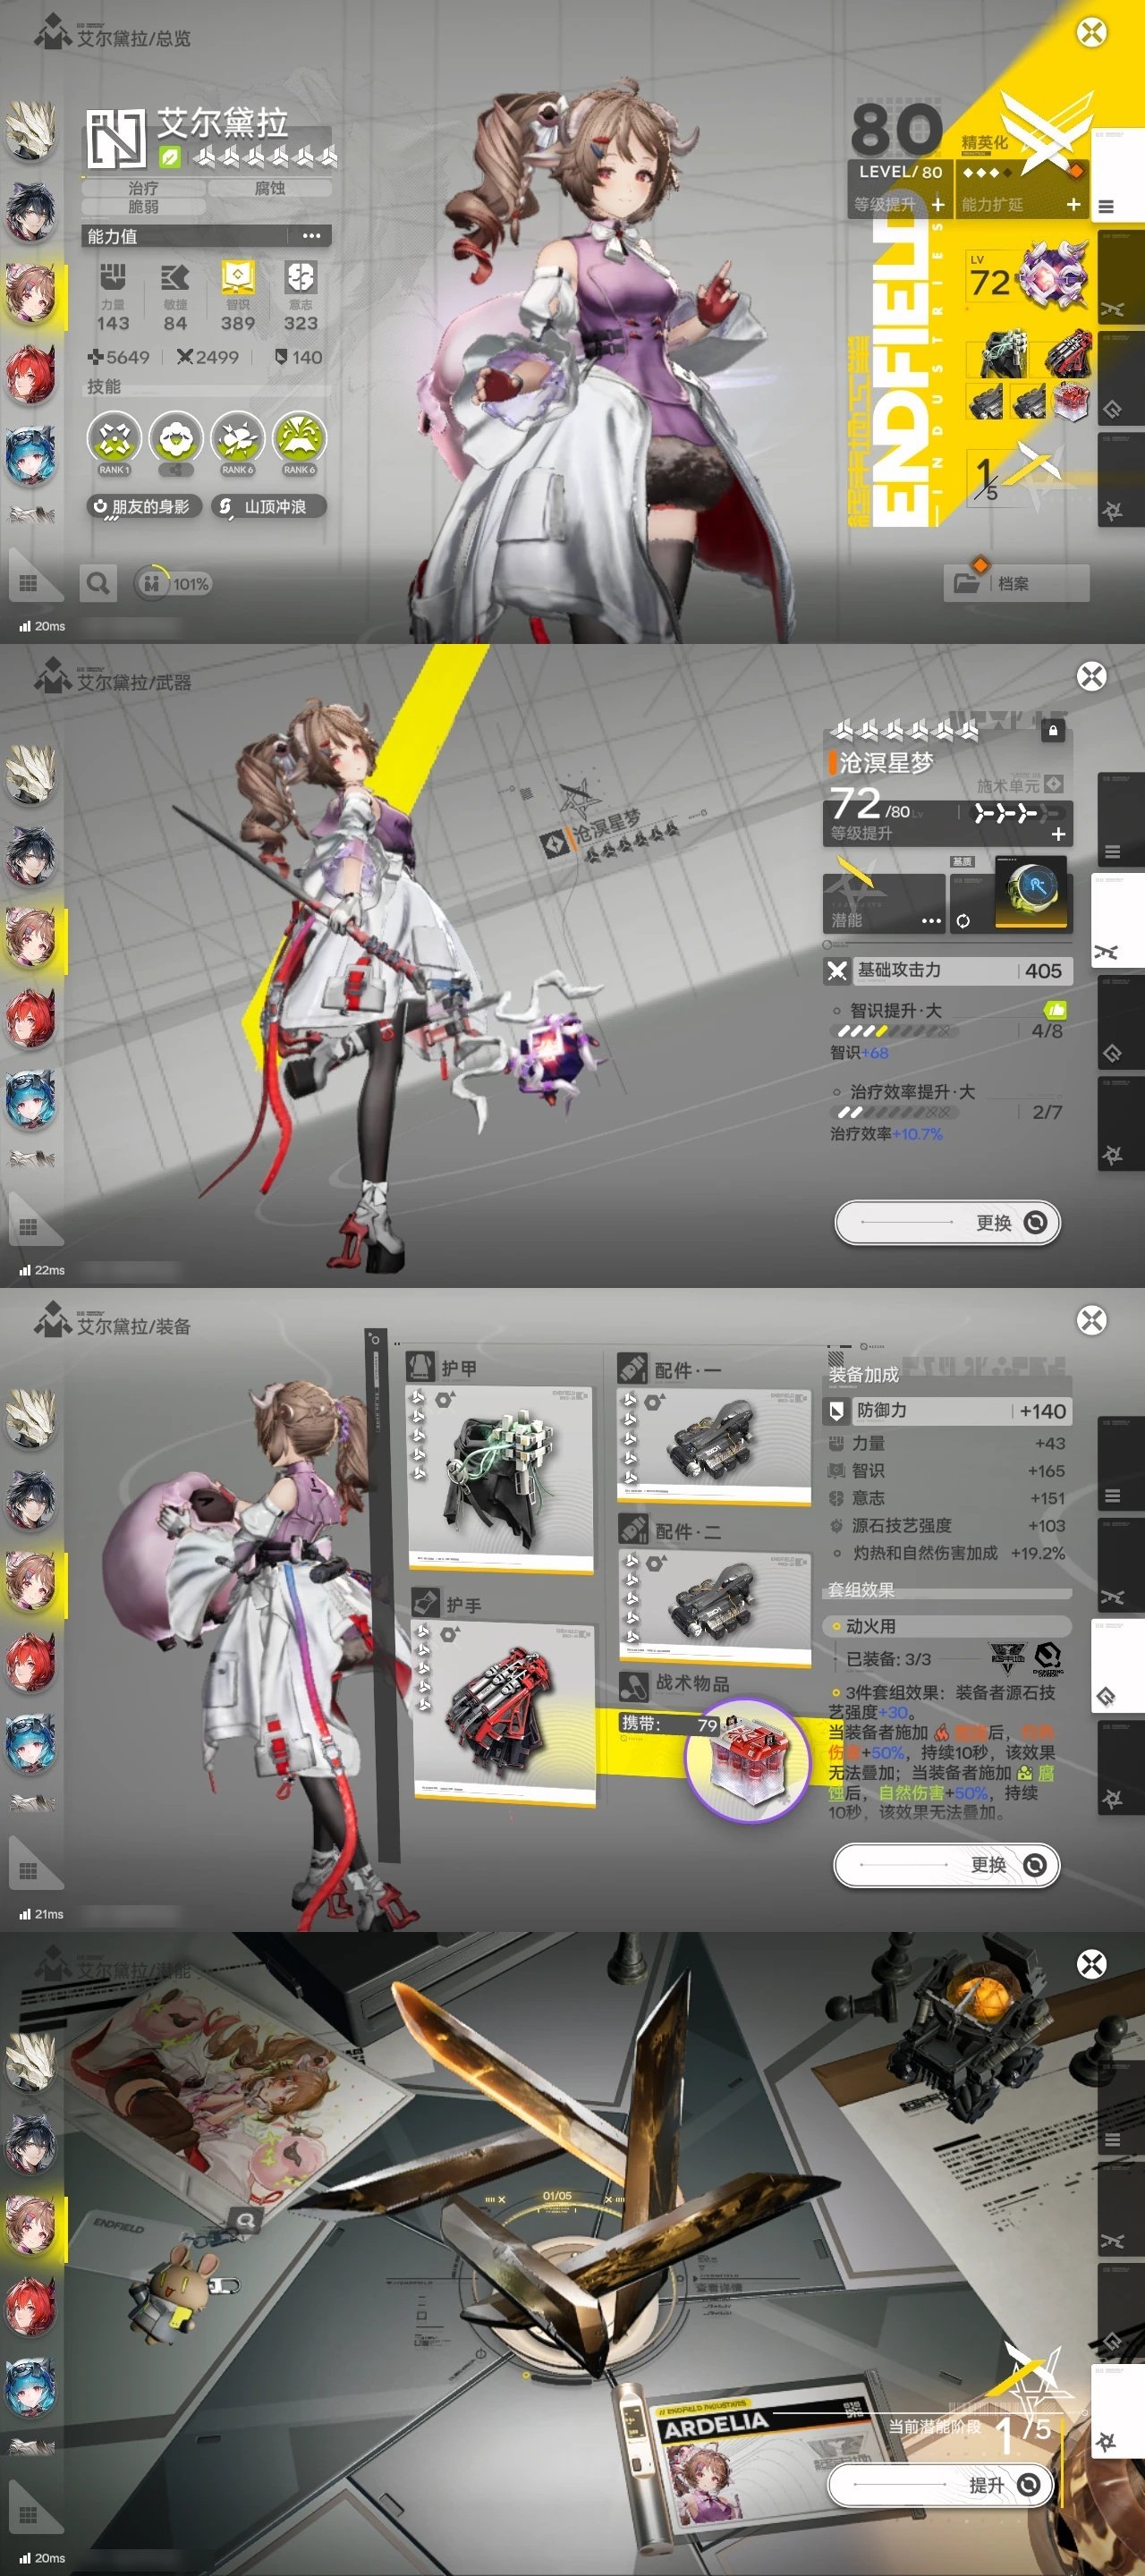Tap the magnifier icon beside the bunny keychain
This screenshot has width=1145, height=2576.
pyautogui.click(x=245, y=2221)
